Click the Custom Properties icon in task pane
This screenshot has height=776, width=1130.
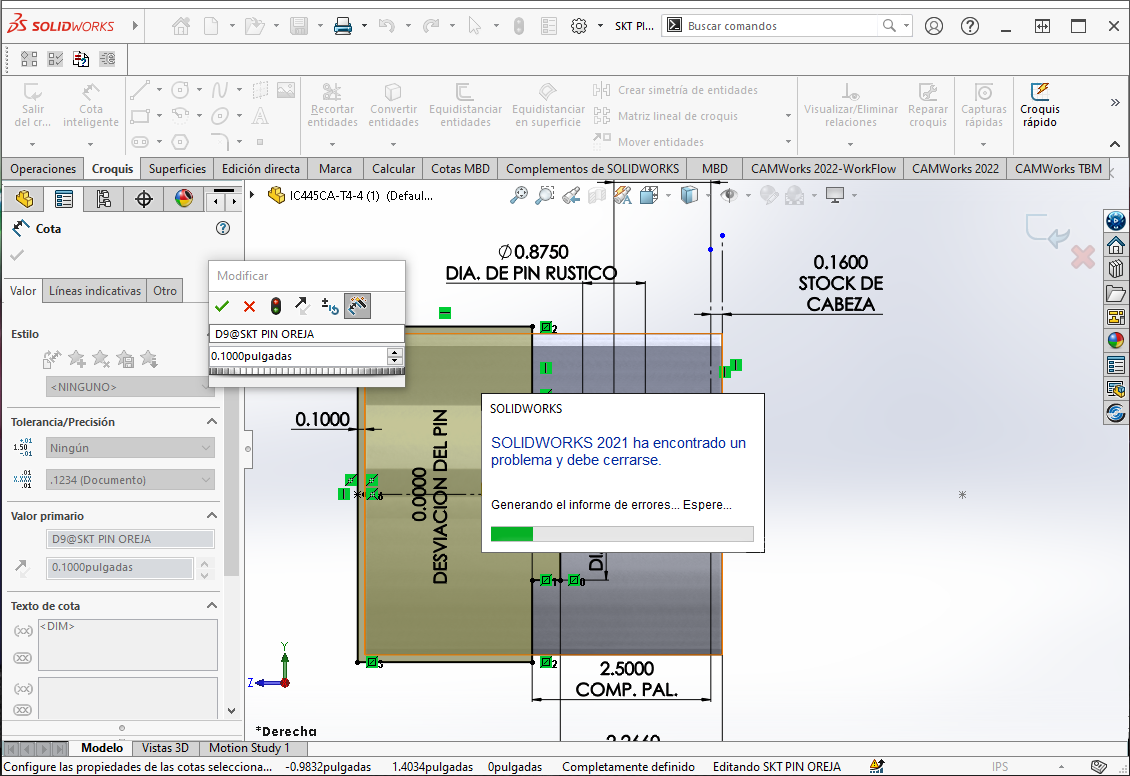click(x=1116, y=365)
